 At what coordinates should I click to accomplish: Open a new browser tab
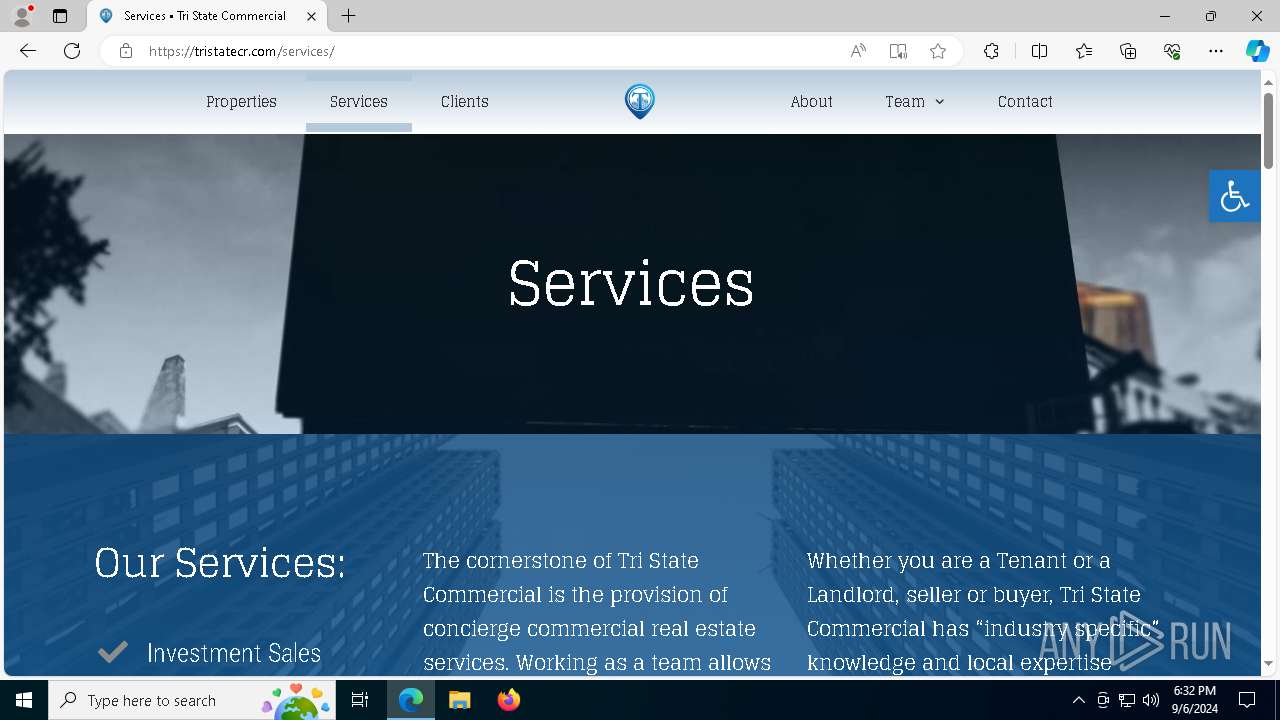(348, 16)
